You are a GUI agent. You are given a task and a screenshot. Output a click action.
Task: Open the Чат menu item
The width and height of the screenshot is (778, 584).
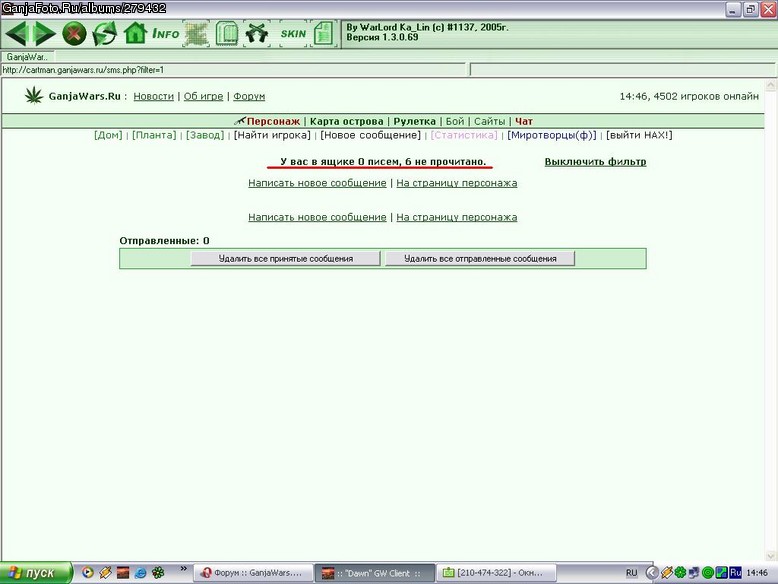tap(523, 121)
